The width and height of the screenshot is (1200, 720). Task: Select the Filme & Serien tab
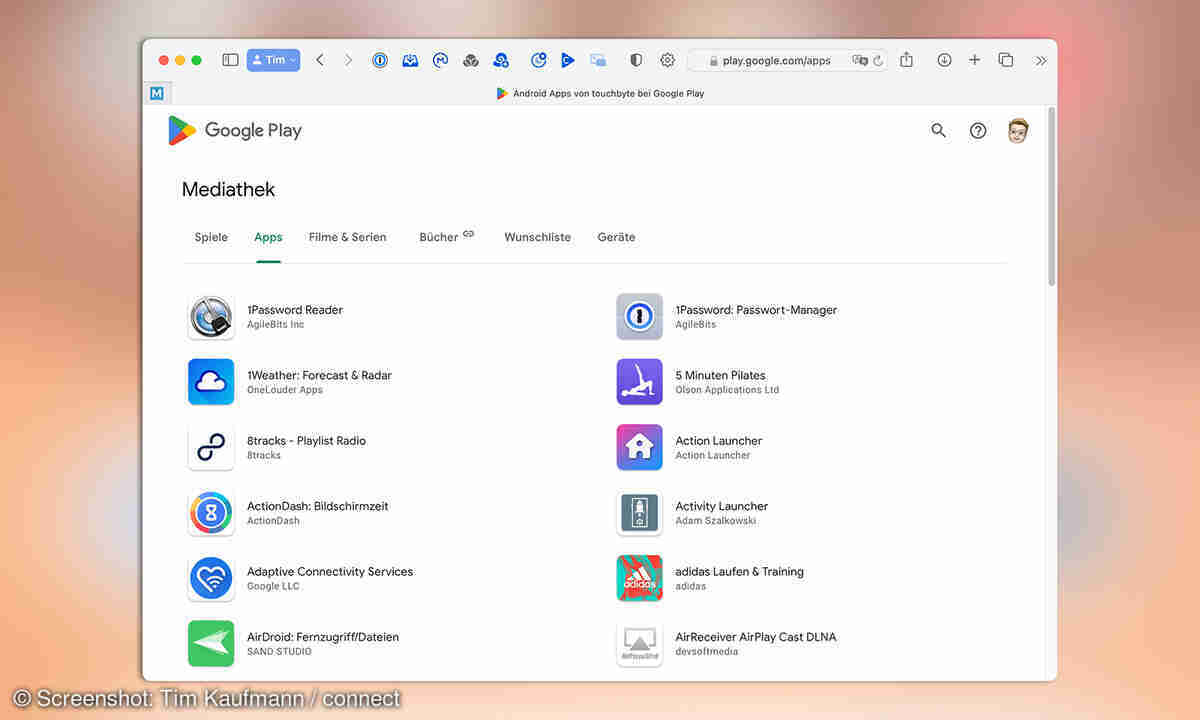tap(347, 237)
